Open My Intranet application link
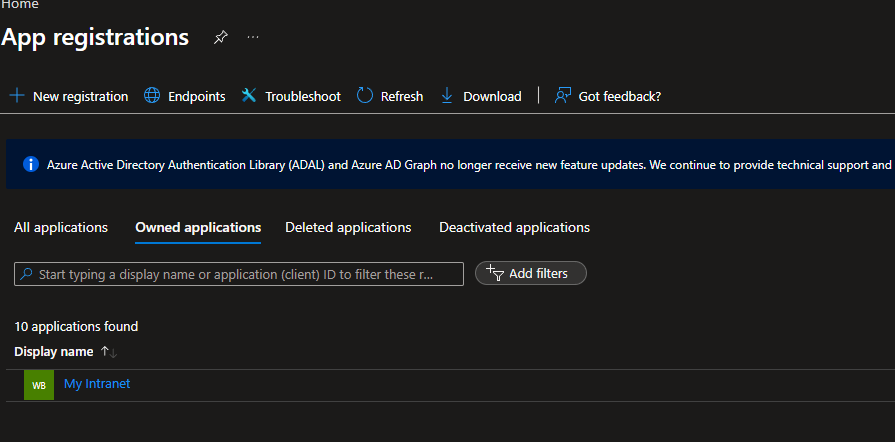The height and width of the screenshot is (442, 895). [x=97, y=384]
